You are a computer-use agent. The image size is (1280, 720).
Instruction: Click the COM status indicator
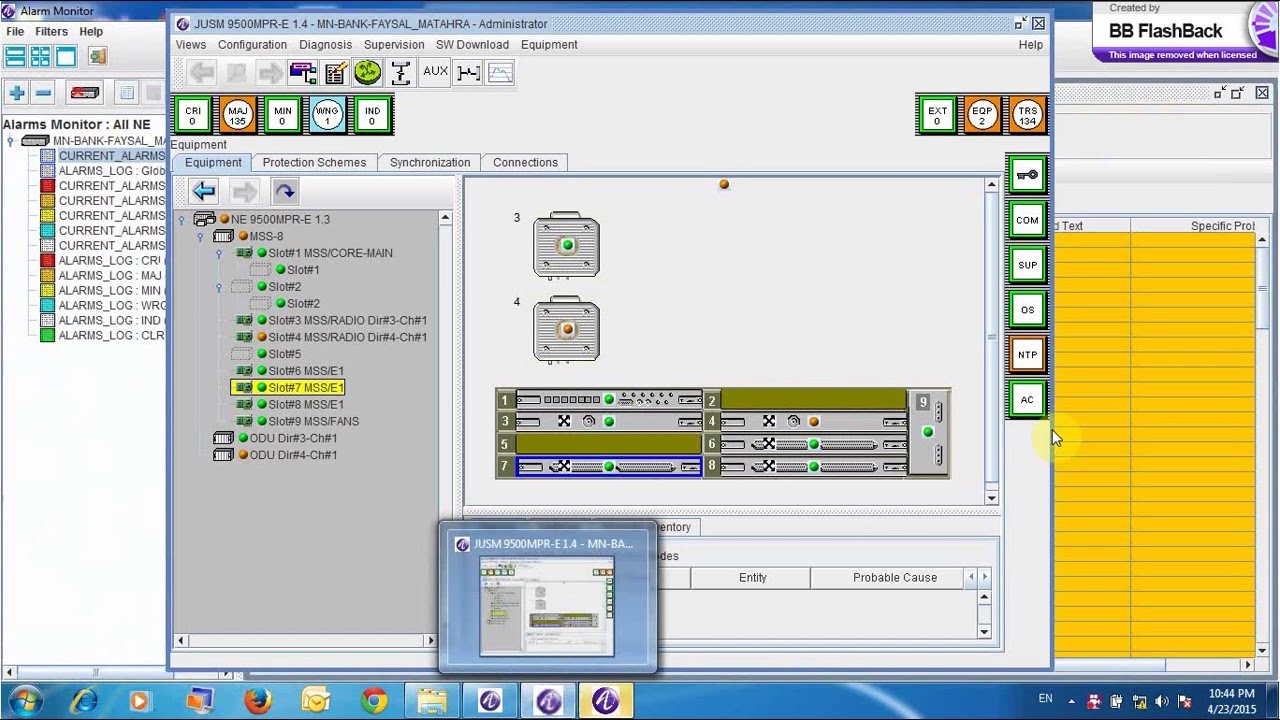[x=1027, y=220]
